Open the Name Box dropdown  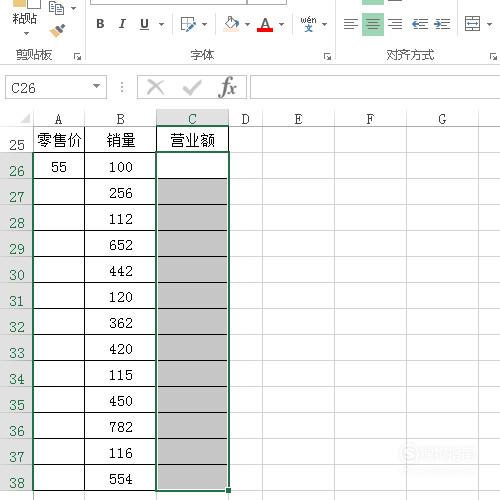[x=96, y=86]
